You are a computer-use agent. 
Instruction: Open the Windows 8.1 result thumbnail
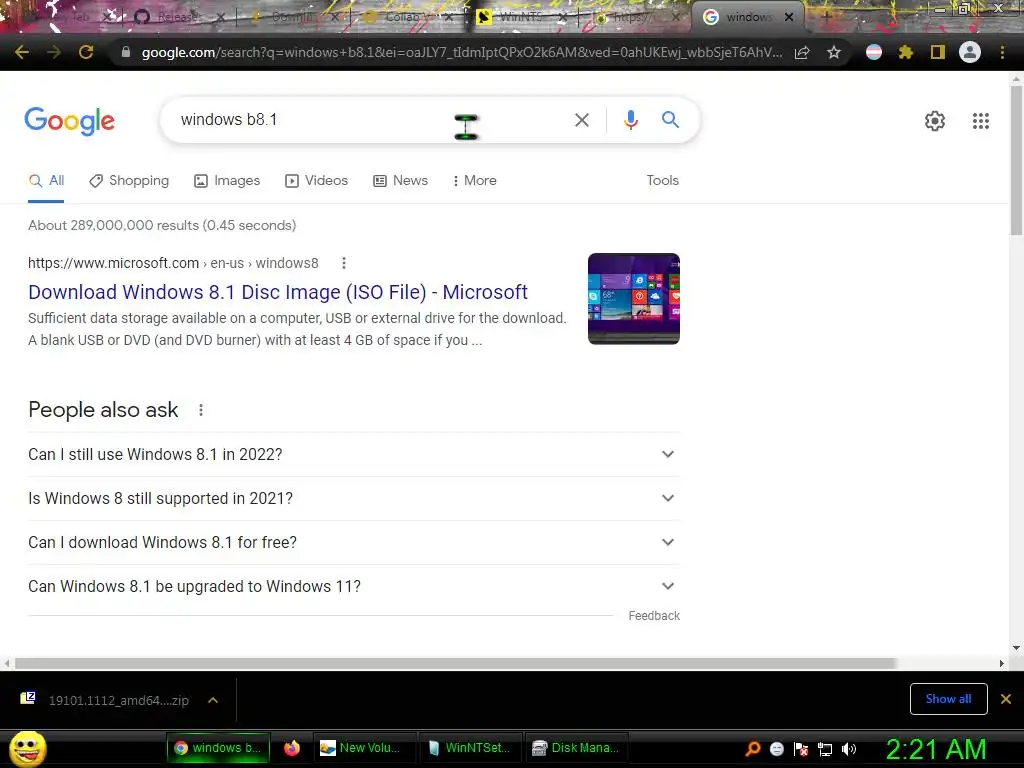tap(633, 298)
